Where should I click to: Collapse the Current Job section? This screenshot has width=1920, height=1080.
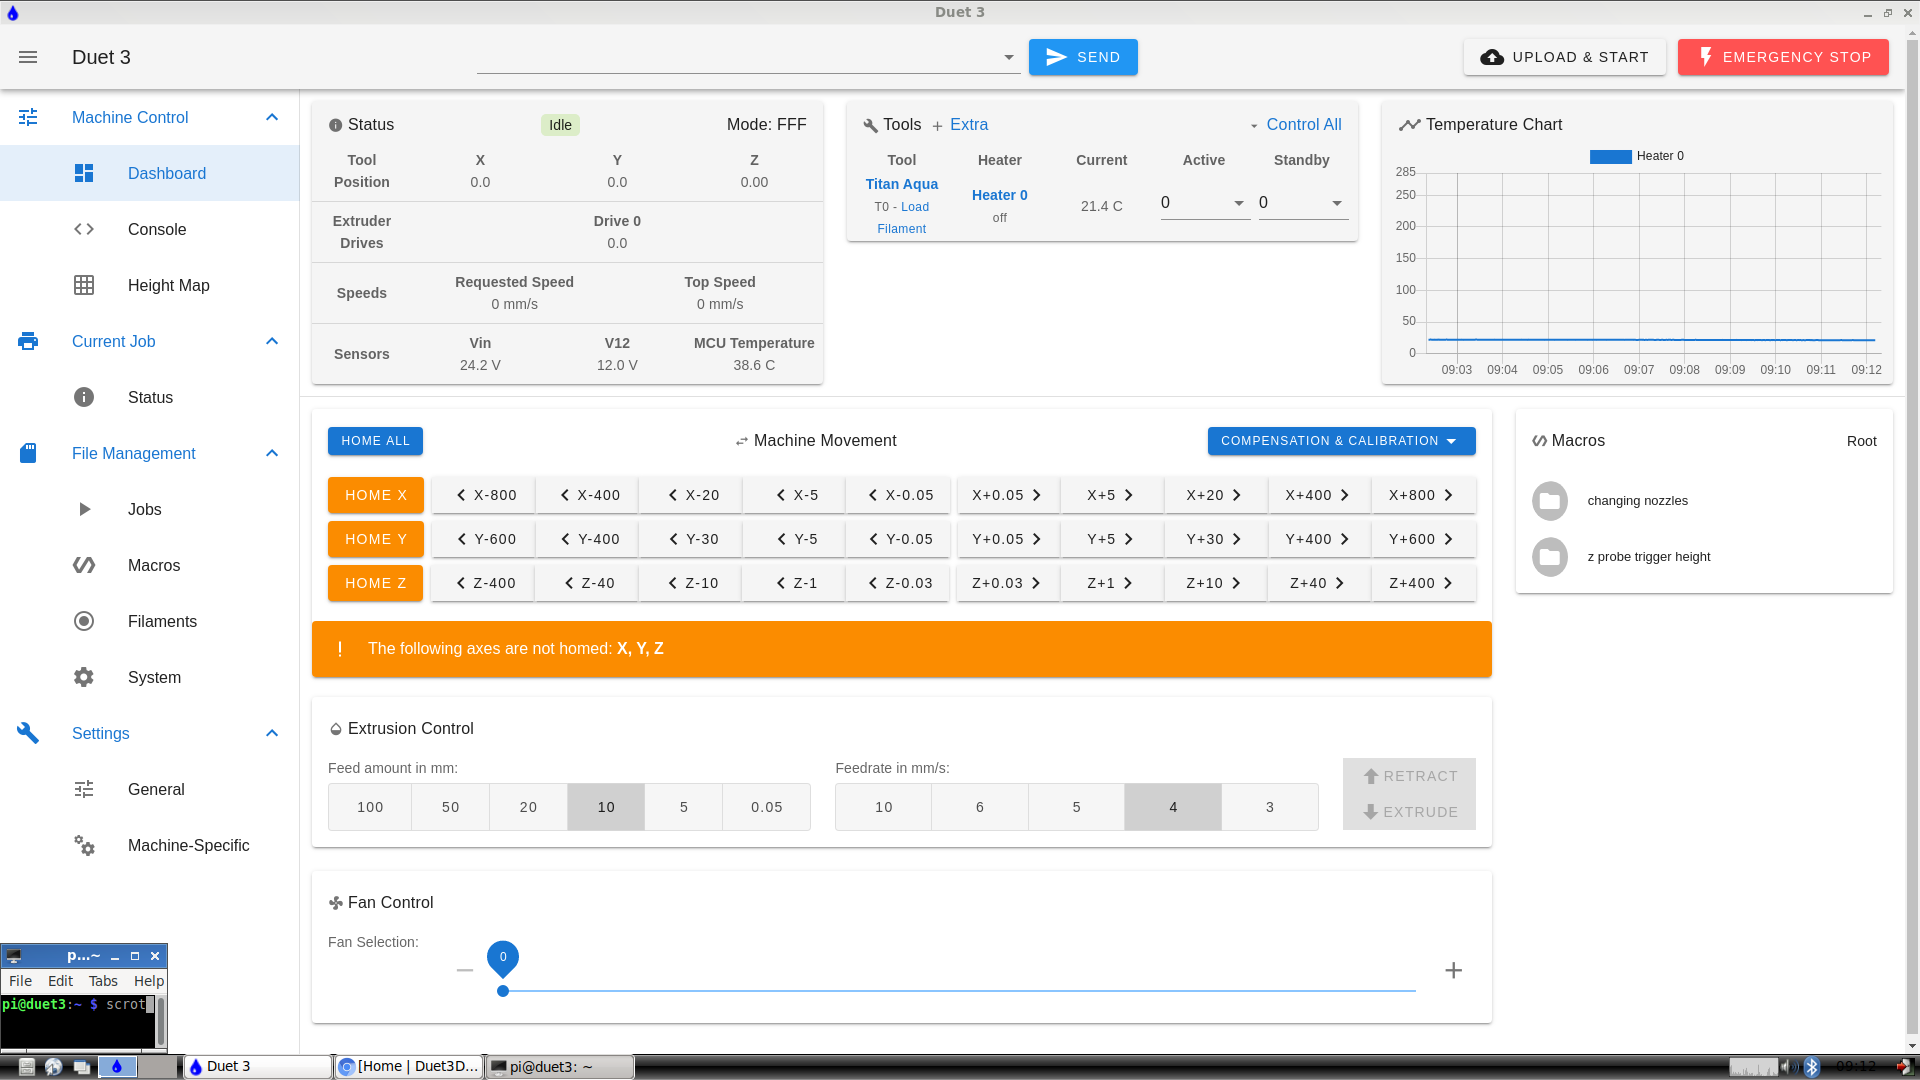[272, 341]
